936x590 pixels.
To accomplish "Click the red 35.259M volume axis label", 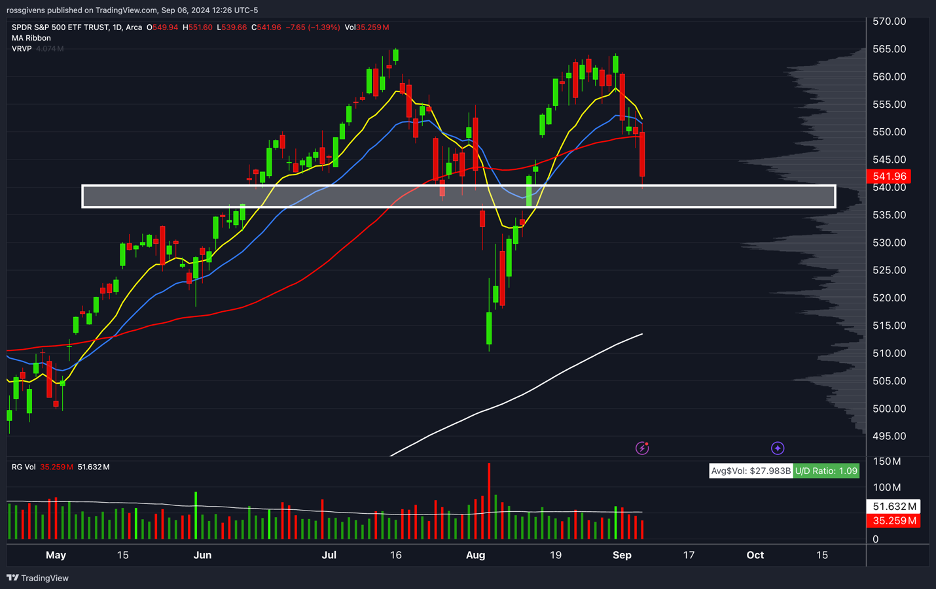I will 893,521.
